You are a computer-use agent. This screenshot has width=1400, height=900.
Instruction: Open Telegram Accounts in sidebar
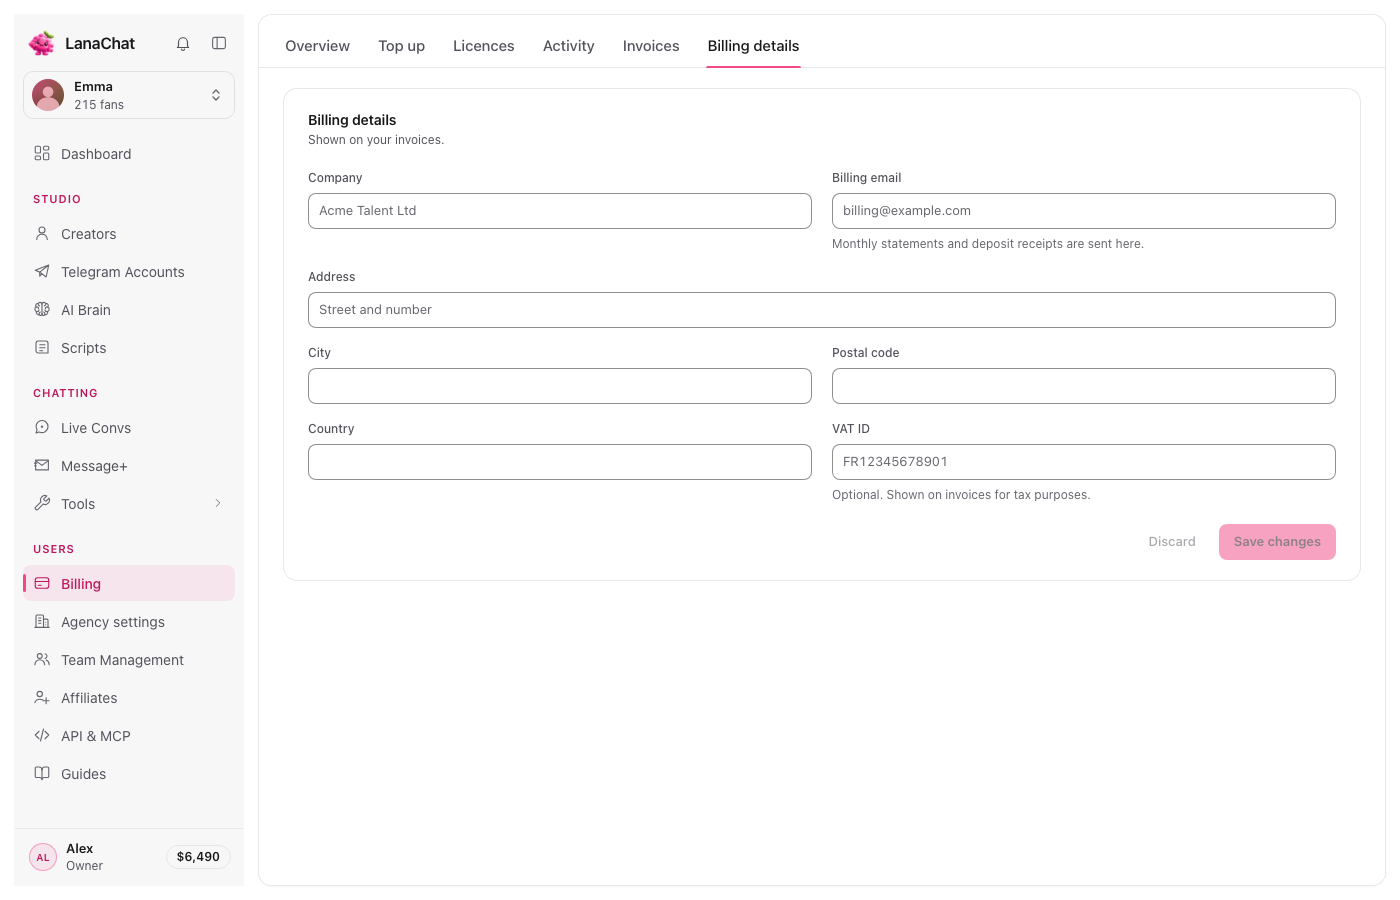[x=129, y=272]
